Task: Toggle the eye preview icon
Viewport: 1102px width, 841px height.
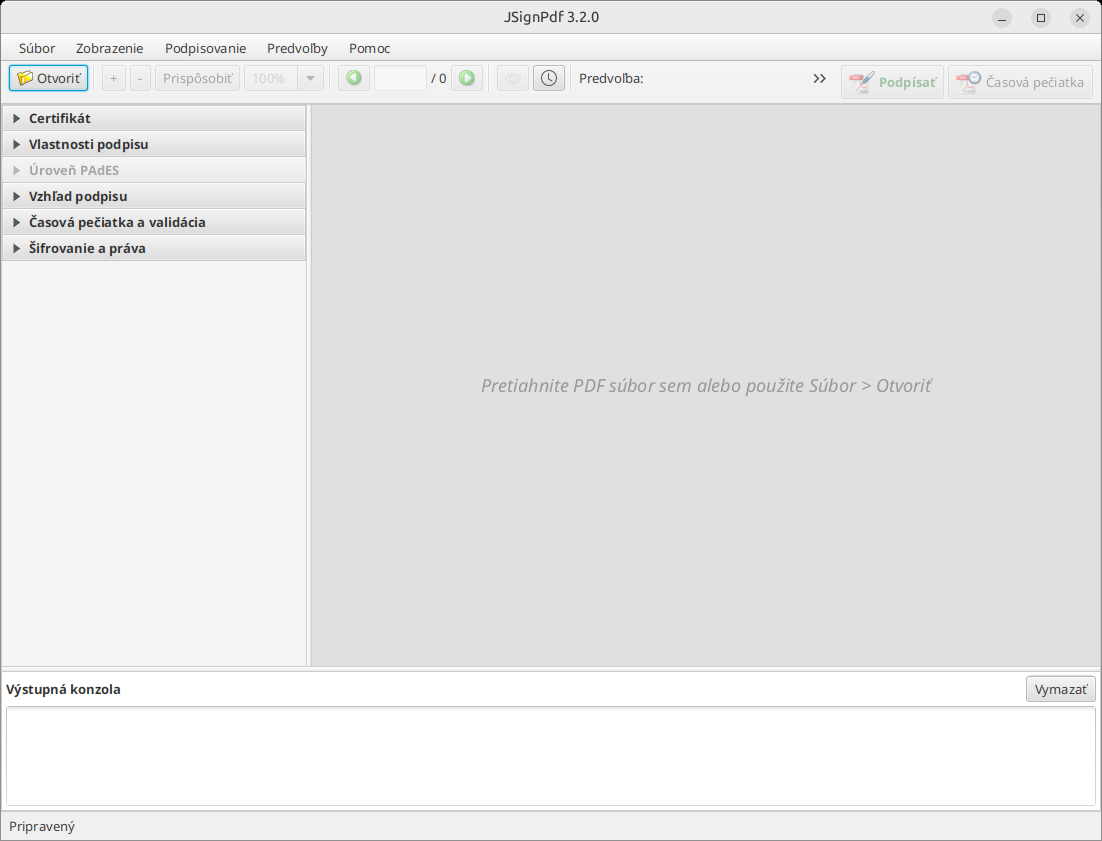Action: [513, 78]
